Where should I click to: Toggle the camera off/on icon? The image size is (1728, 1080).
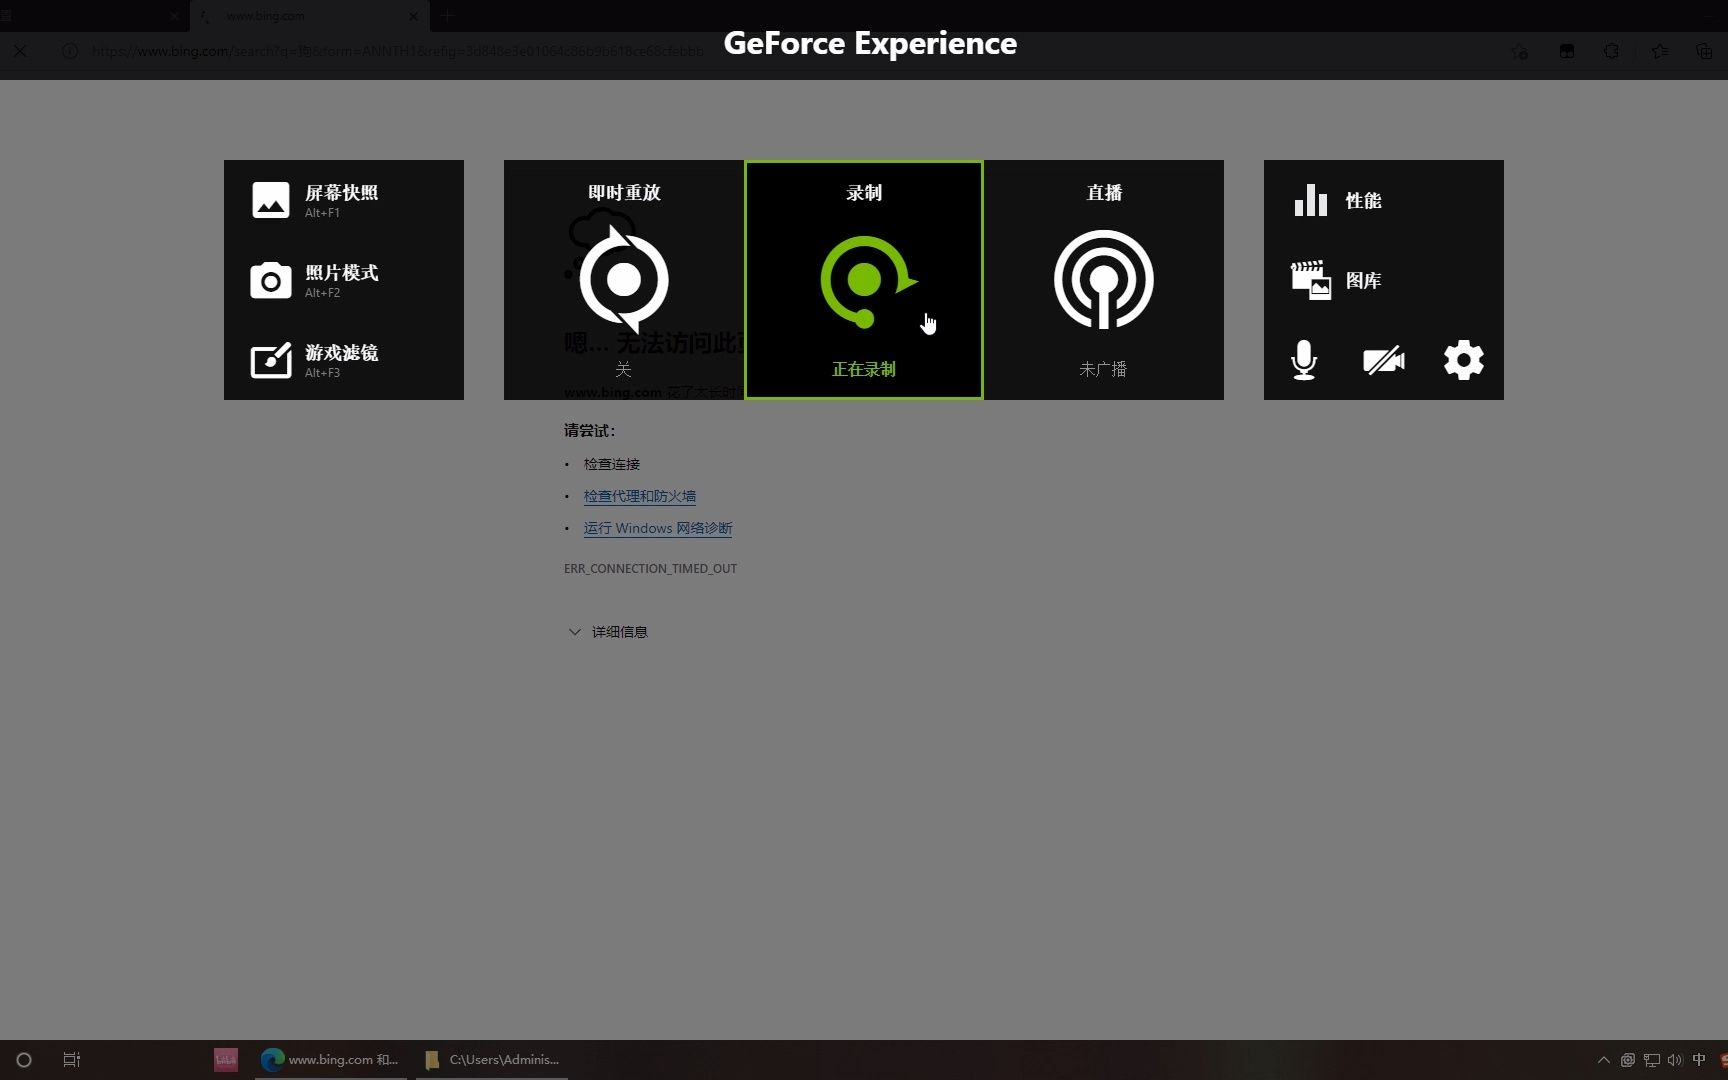[1384, 360]
